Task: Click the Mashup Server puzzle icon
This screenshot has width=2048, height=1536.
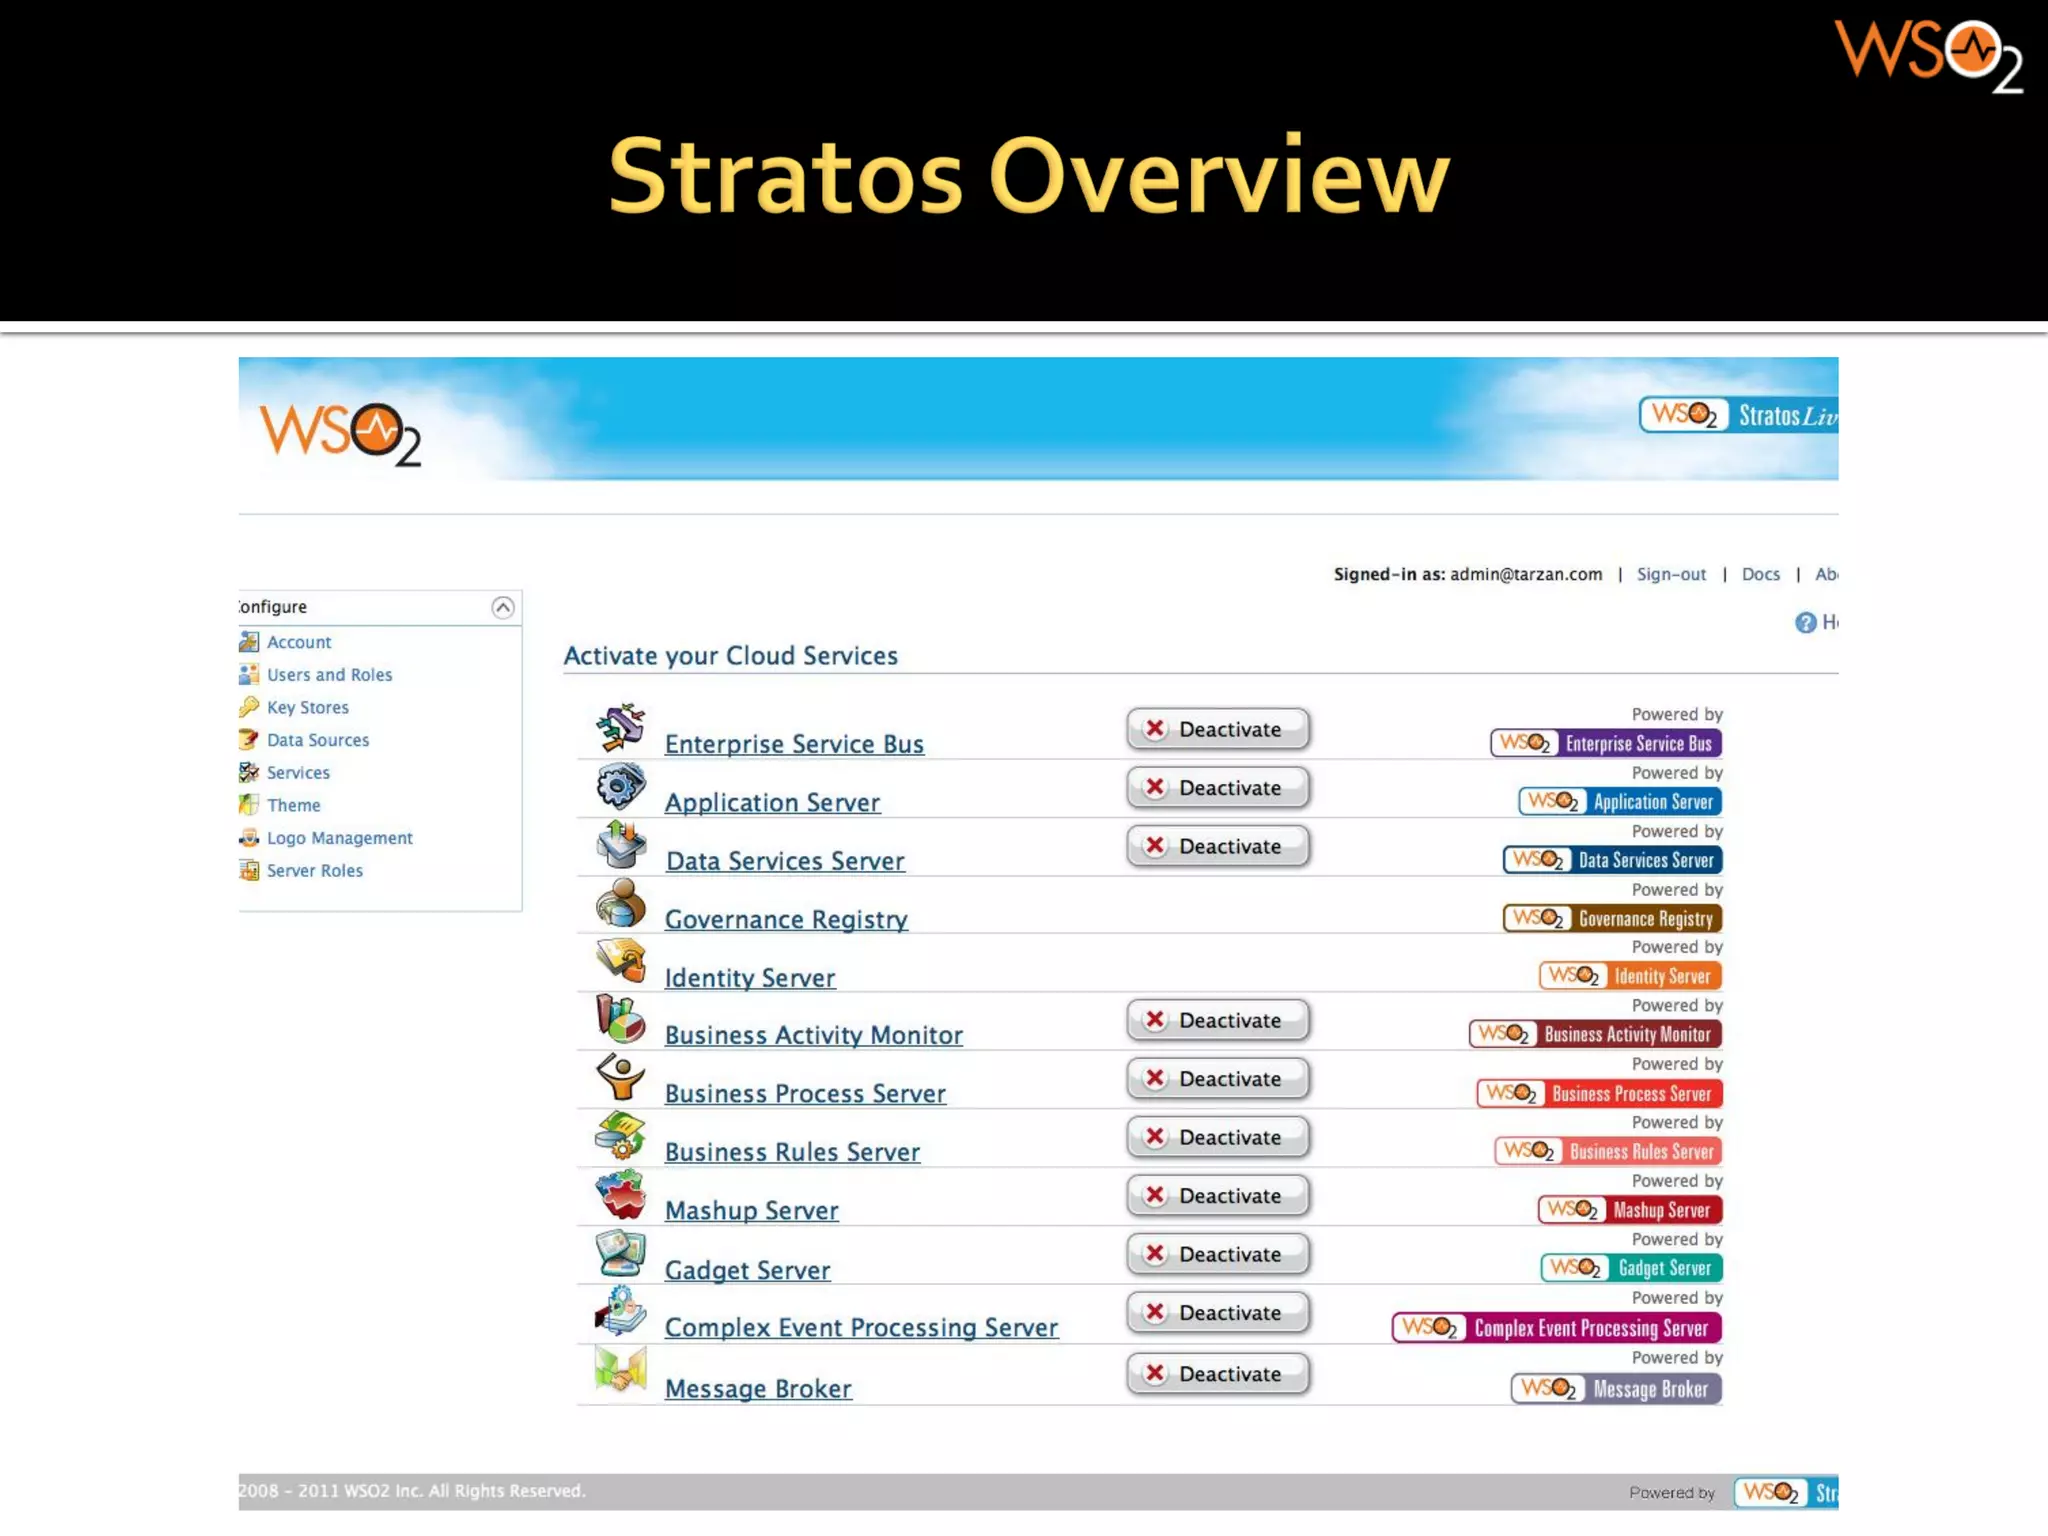Action: coord(621,1194)
